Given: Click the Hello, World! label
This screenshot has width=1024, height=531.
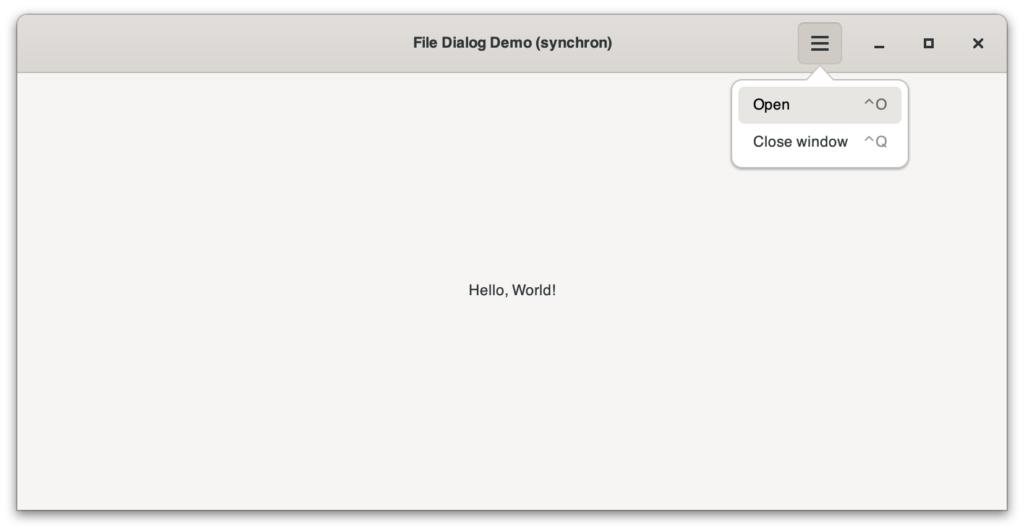Looking at the screenshot, I should [512, 290].
